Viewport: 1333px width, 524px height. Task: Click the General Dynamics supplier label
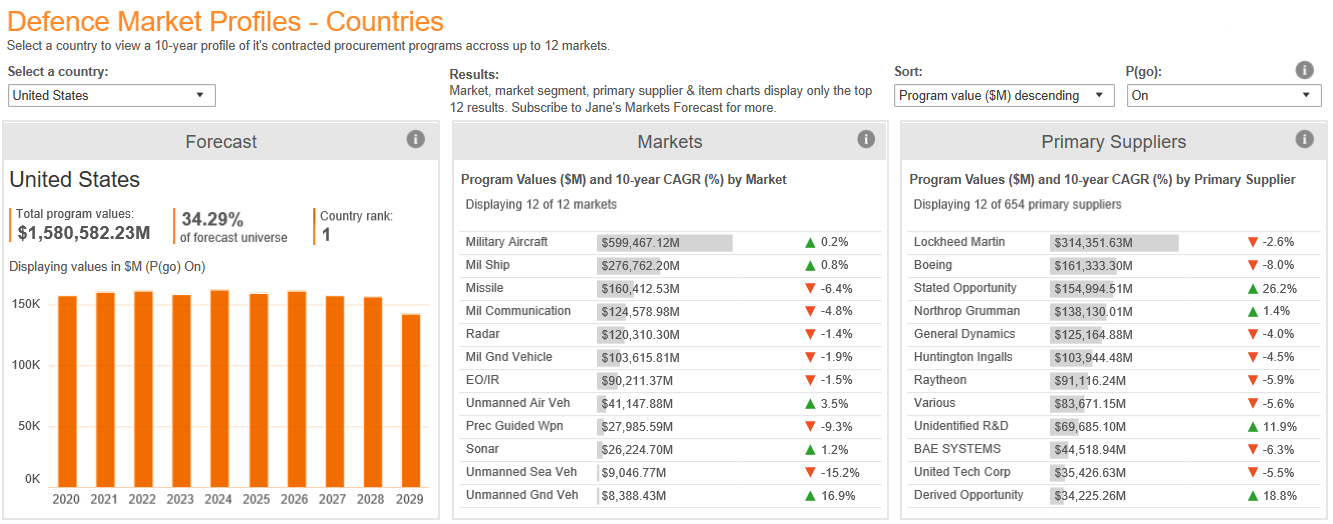point(964,334)
